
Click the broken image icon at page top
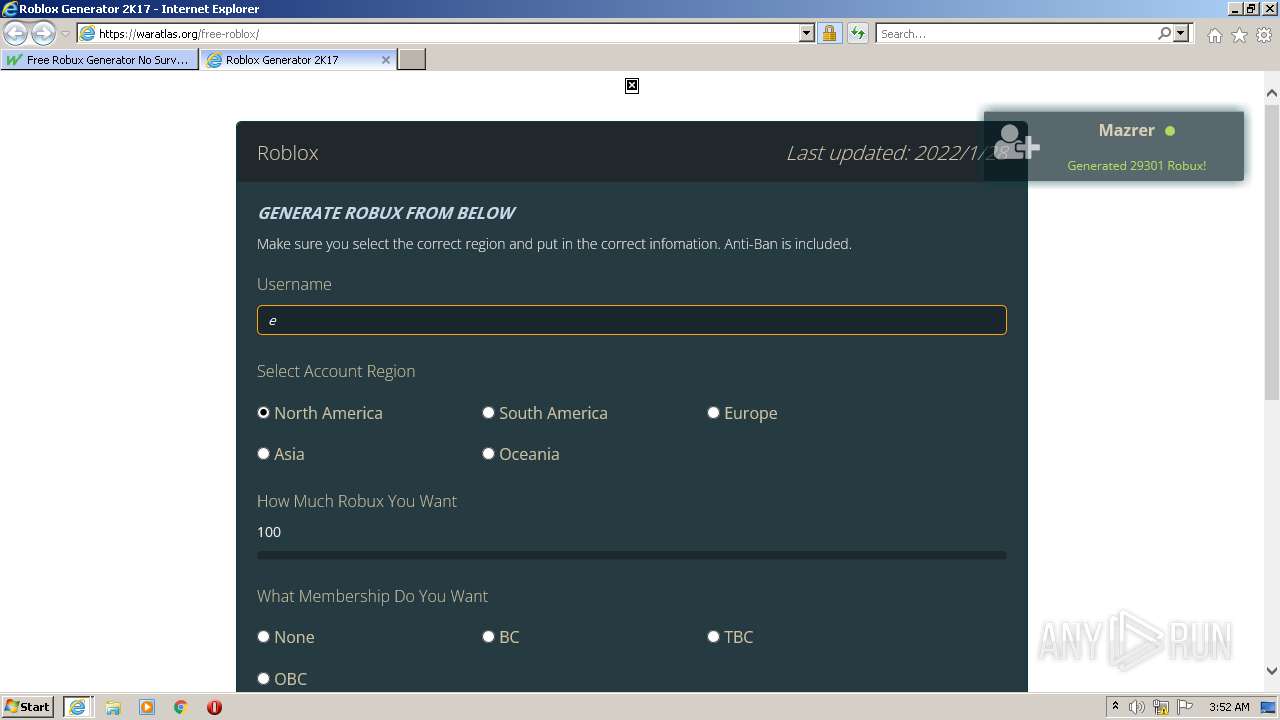[632, 86]
